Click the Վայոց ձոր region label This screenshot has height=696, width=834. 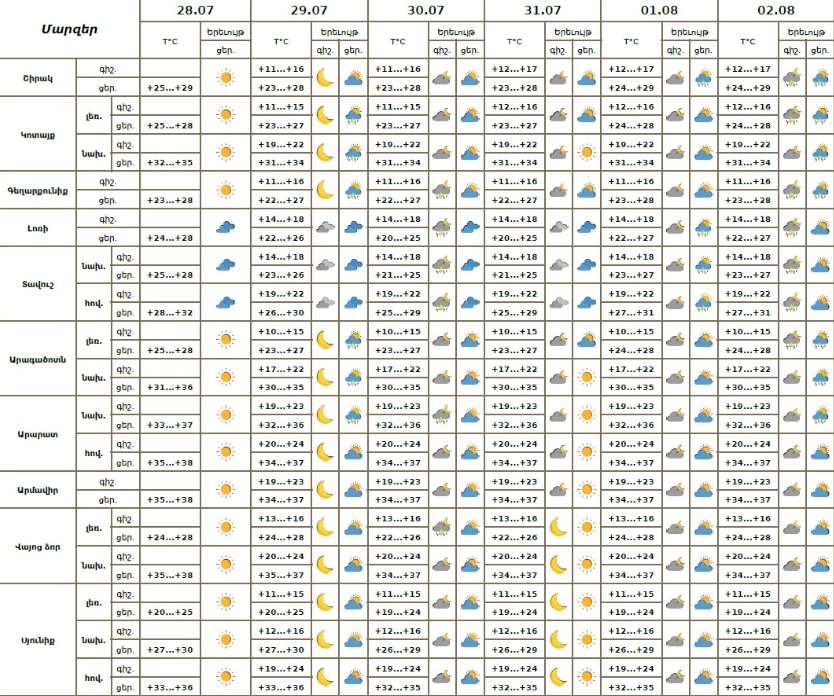click(x=38, y=547)
